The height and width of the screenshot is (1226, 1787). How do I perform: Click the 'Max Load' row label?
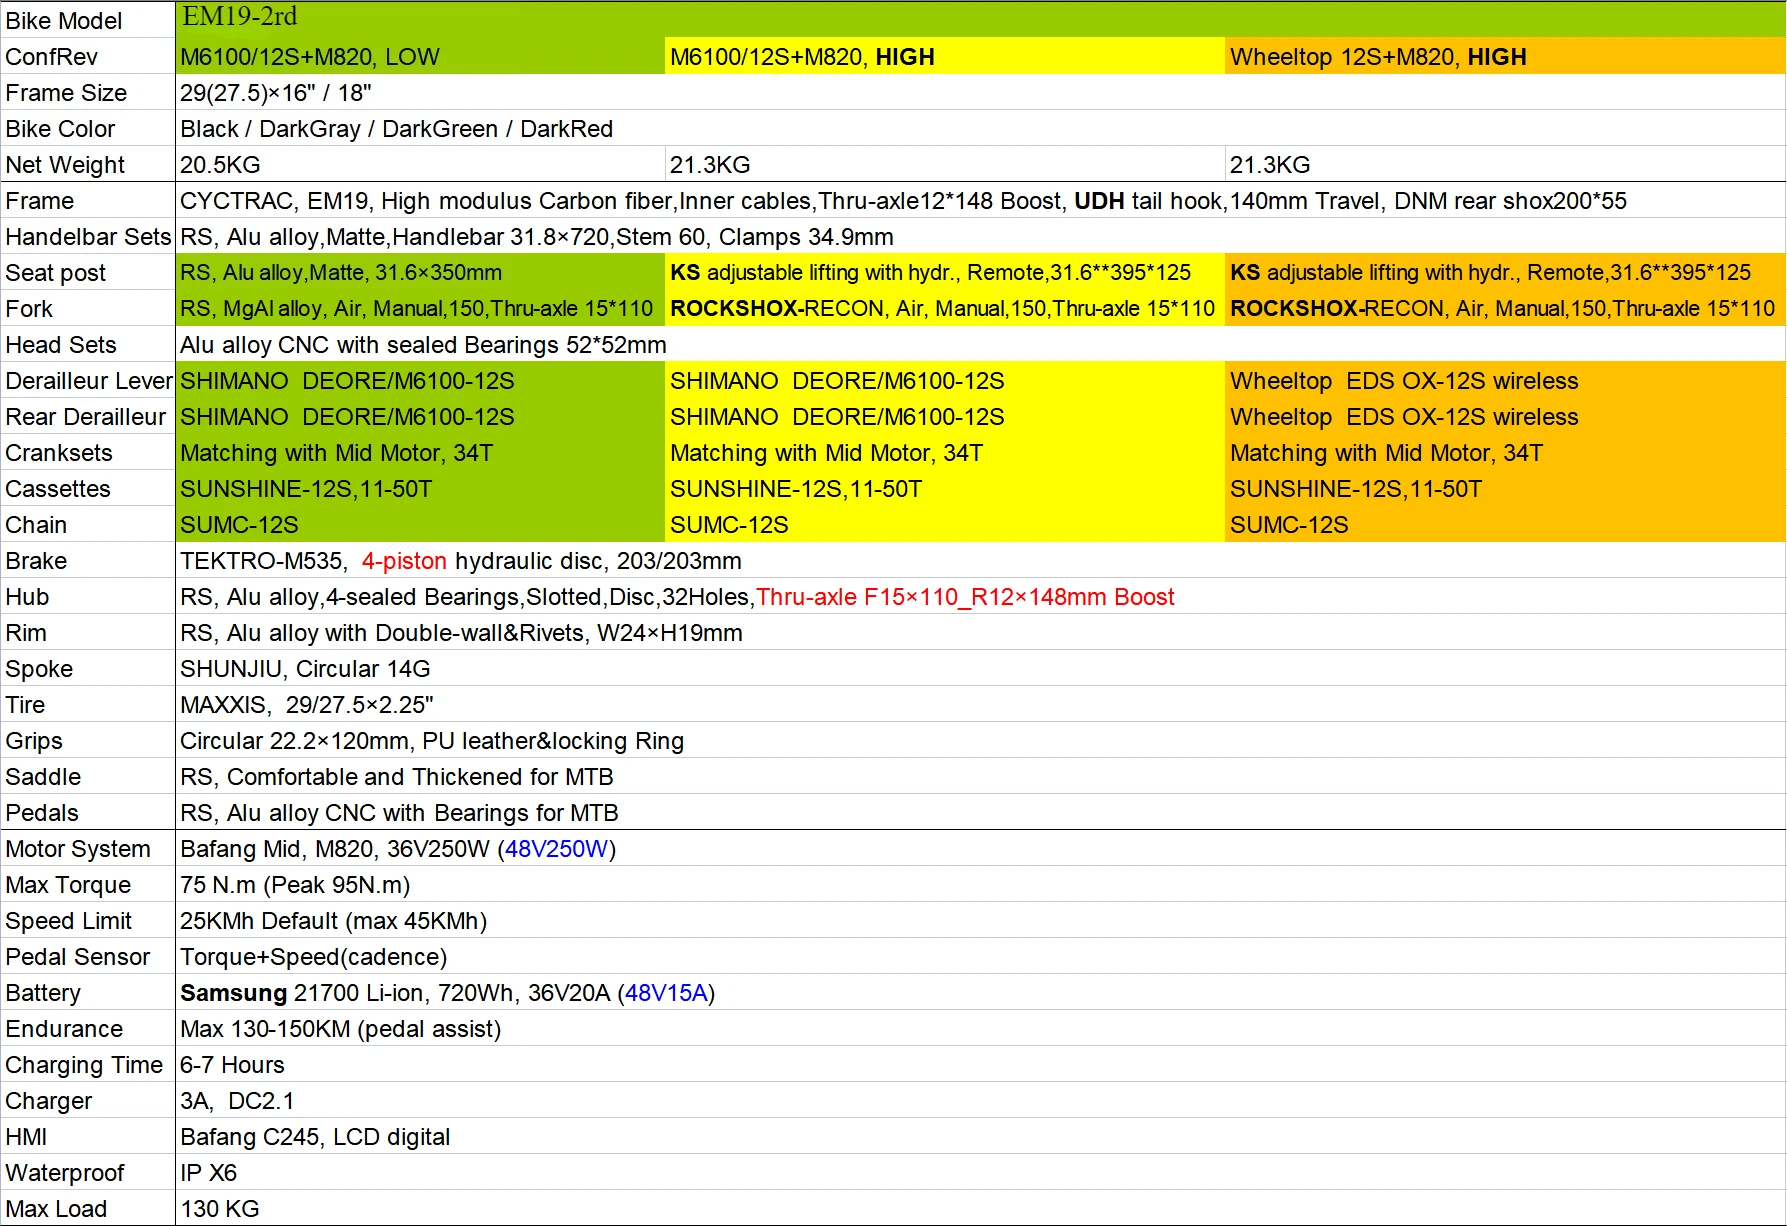[56, 1209]
